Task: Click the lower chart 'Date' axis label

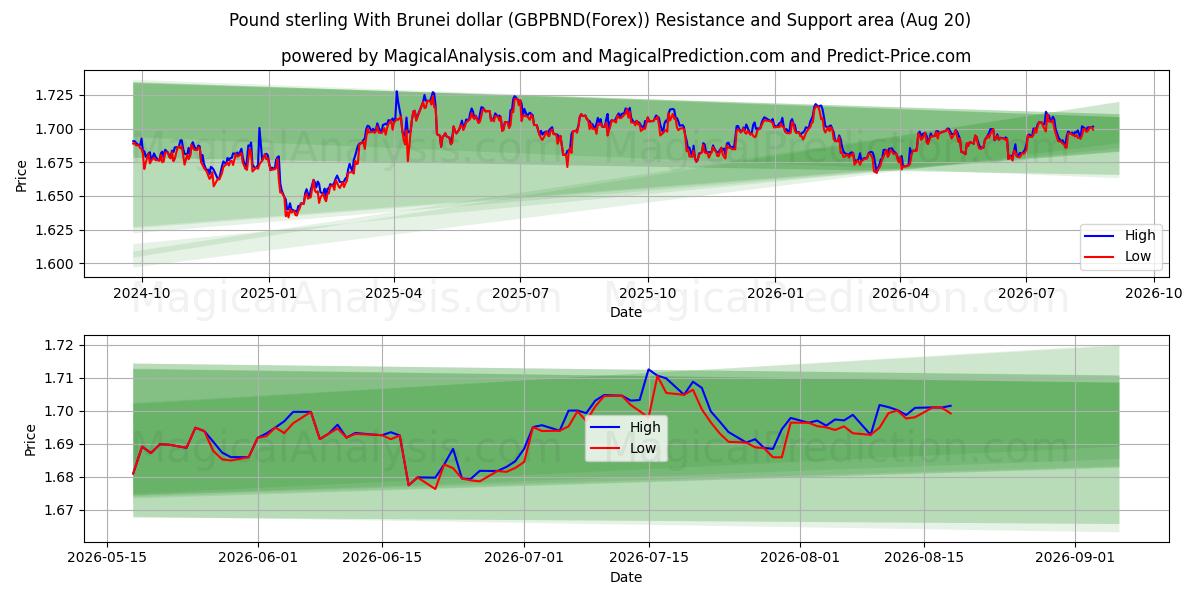Action: [x=626, y=577]
